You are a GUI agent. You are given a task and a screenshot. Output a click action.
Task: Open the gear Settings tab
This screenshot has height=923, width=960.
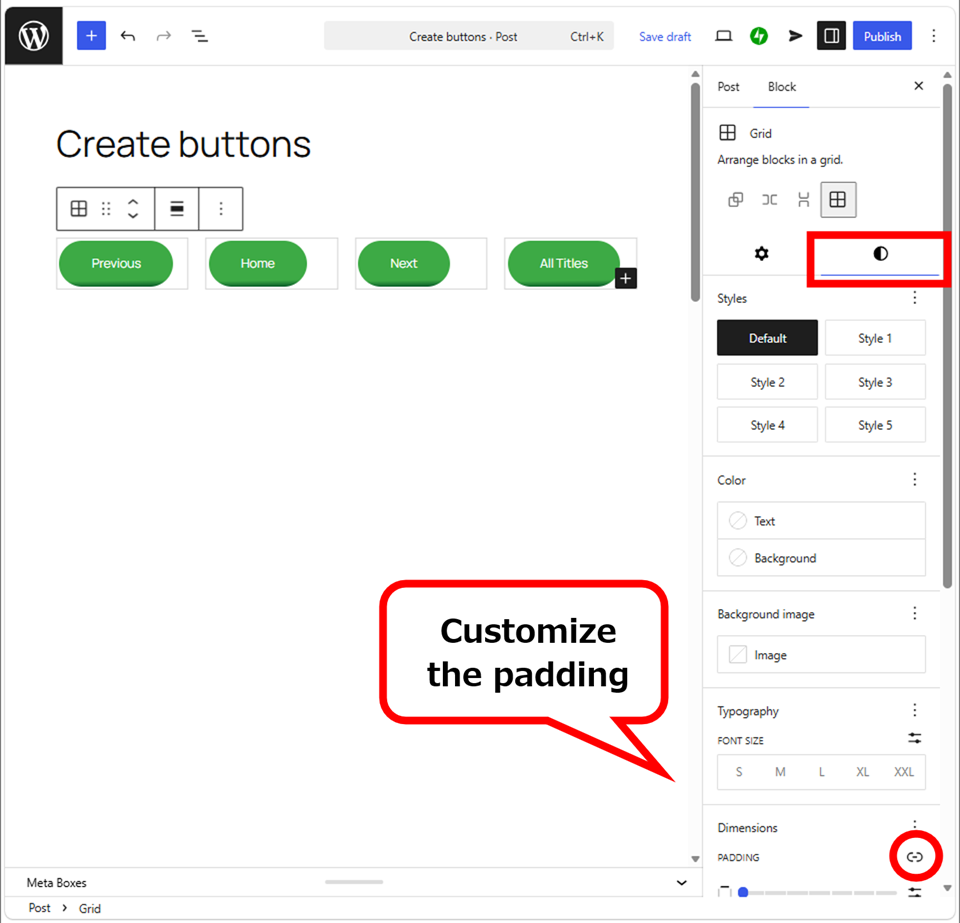click(762, 253)
